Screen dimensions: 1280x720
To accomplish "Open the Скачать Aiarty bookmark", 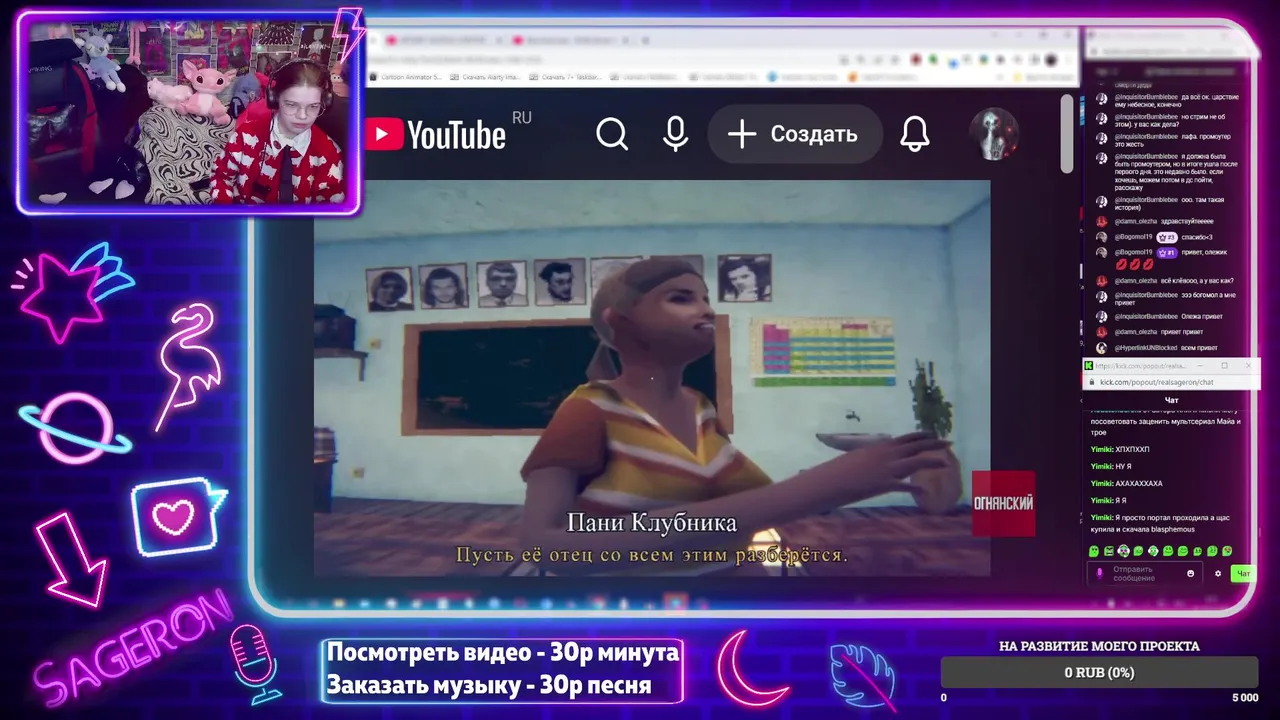I will (485, 77).
